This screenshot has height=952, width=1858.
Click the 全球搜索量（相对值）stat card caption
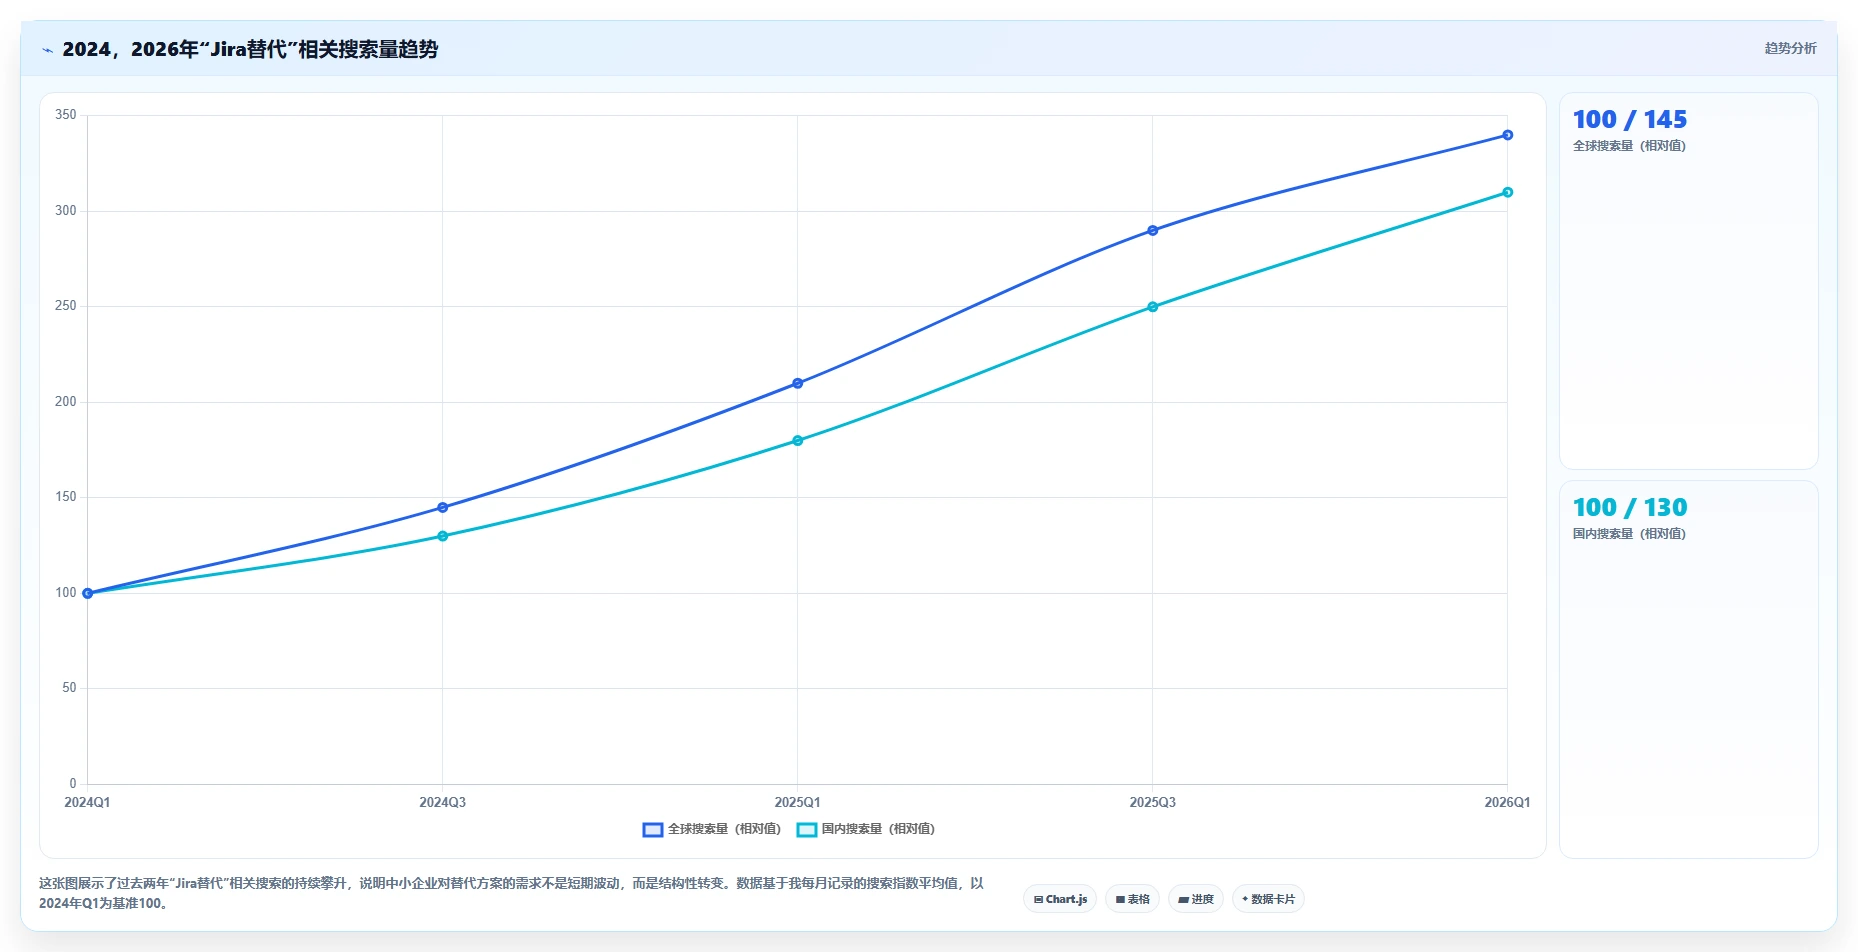(1629, 146)
